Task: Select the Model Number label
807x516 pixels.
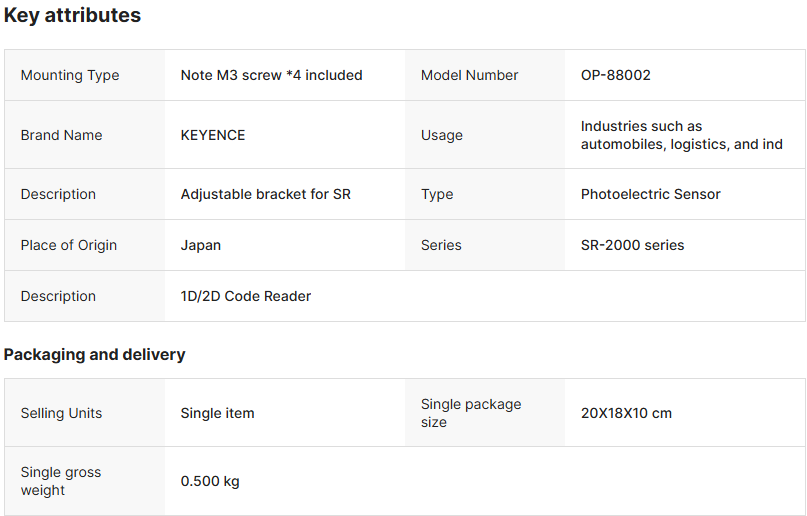Action: click(469, 75)
